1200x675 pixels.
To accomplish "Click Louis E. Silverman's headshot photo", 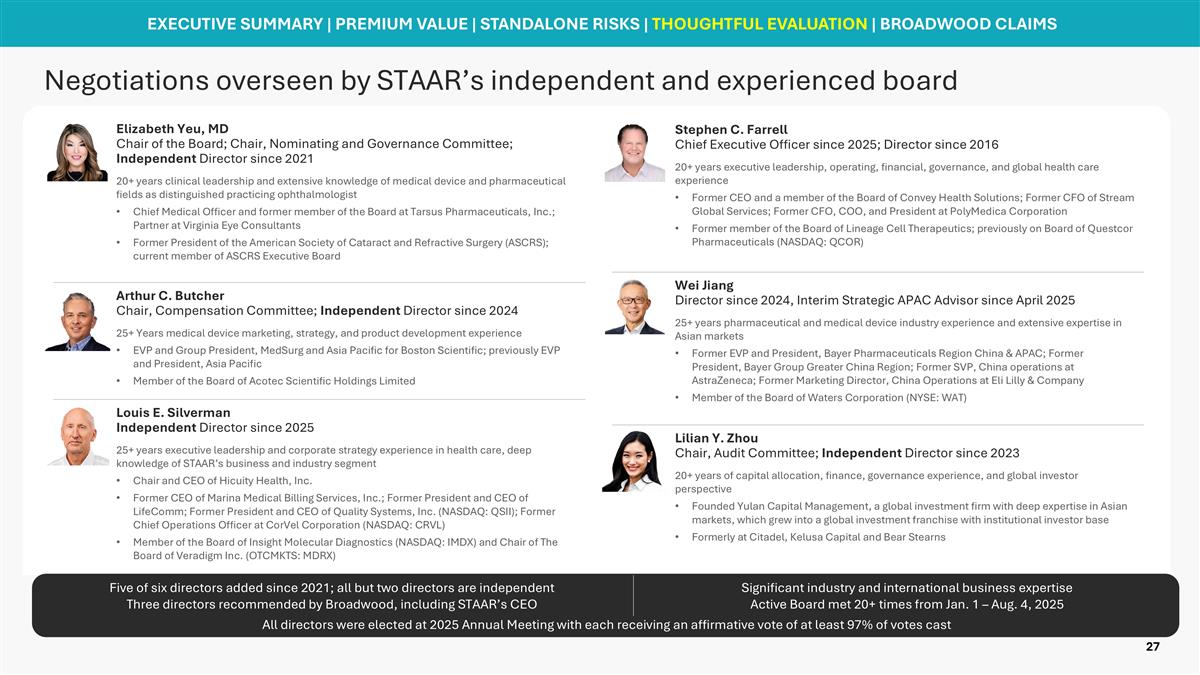I will coord(79,435).
